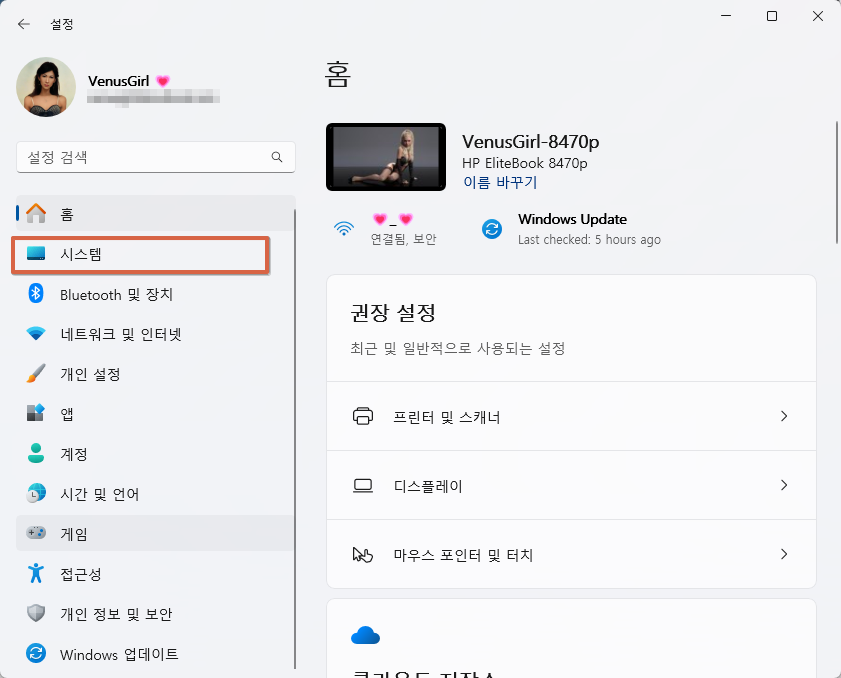Click the Wi-Fi status icon in Home
The image size is (841, 678).
pos(344,229)
